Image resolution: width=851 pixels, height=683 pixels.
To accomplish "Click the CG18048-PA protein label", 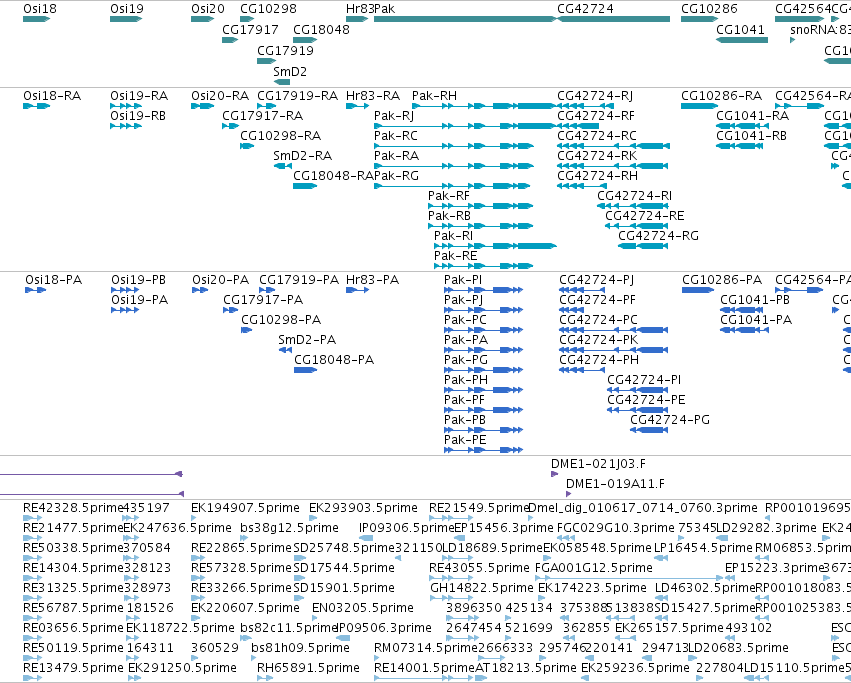I will (334, 359).
